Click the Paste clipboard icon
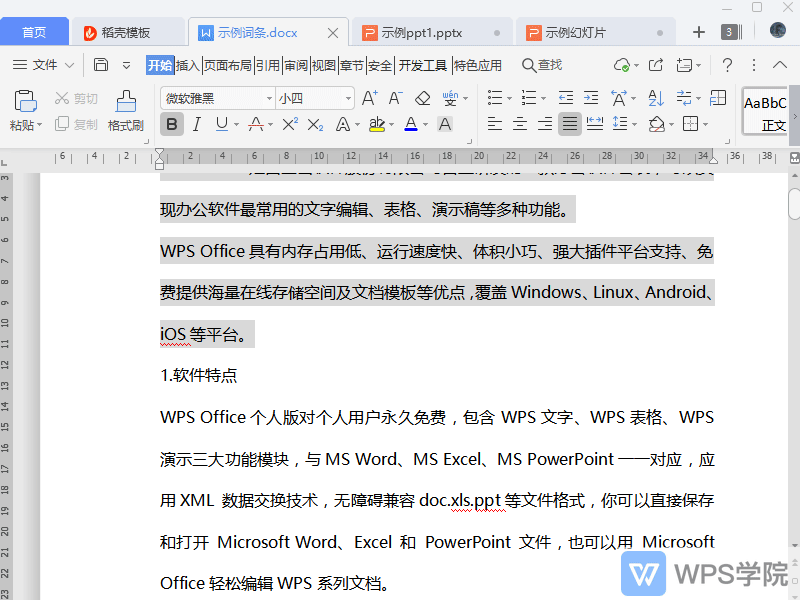This screenshot has width=800, height=600. tap(25, 100)
